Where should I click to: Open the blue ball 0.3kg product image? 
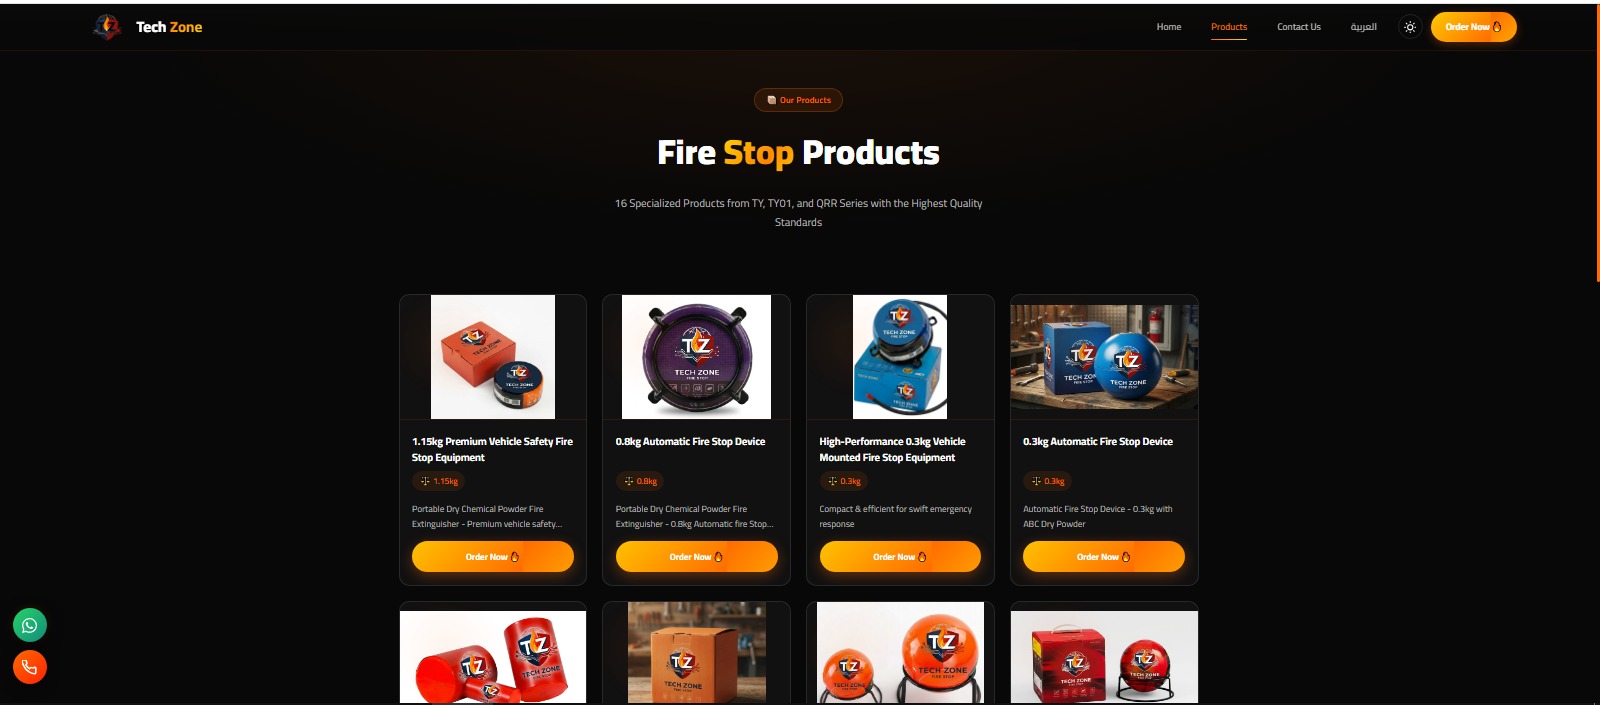(x=1104, y=357)
